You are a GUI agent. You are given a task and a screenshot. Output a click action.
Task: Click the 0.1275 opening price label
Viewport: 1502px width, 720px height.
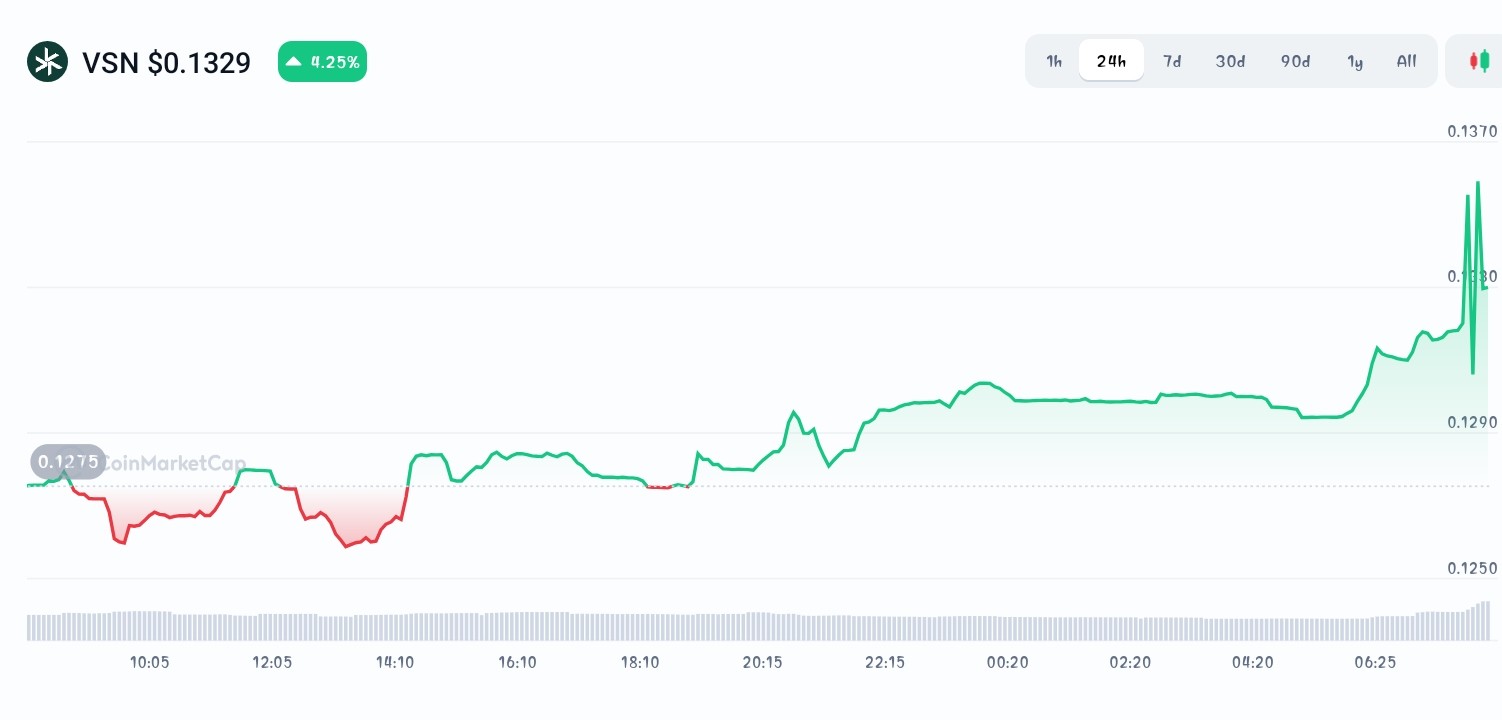68,462
